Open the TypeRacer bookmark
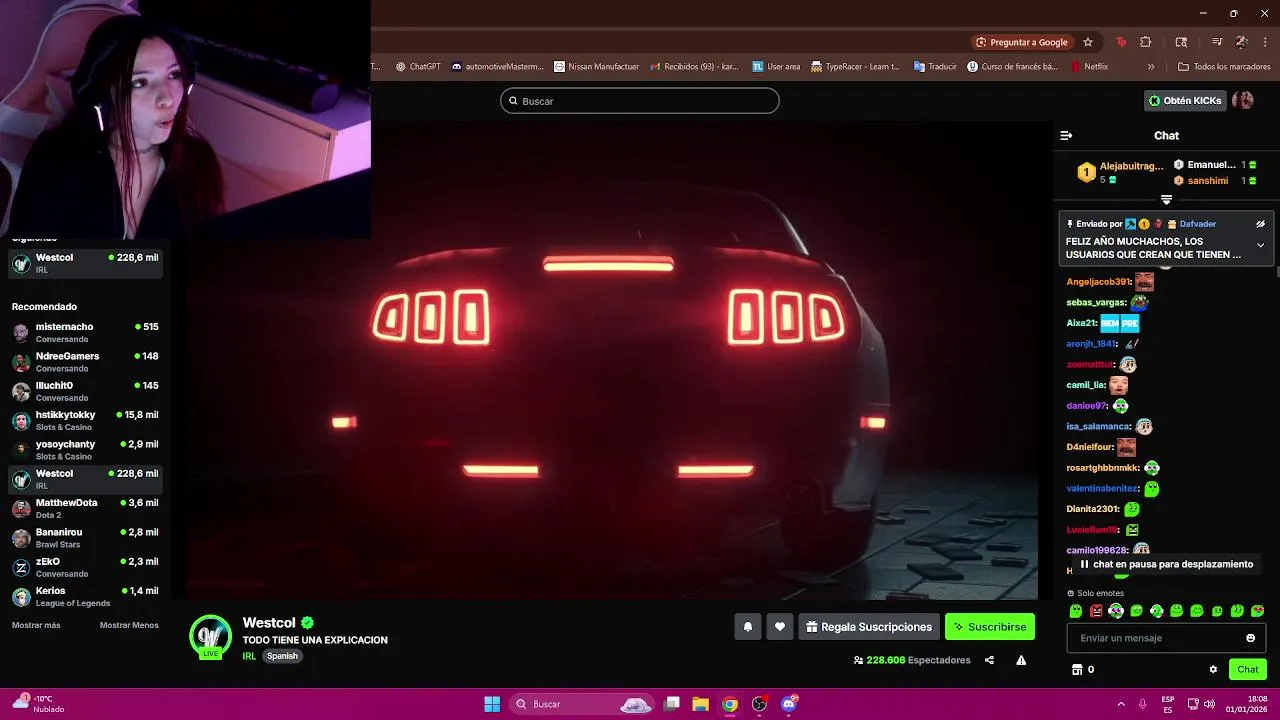 [x=855, y=67]
